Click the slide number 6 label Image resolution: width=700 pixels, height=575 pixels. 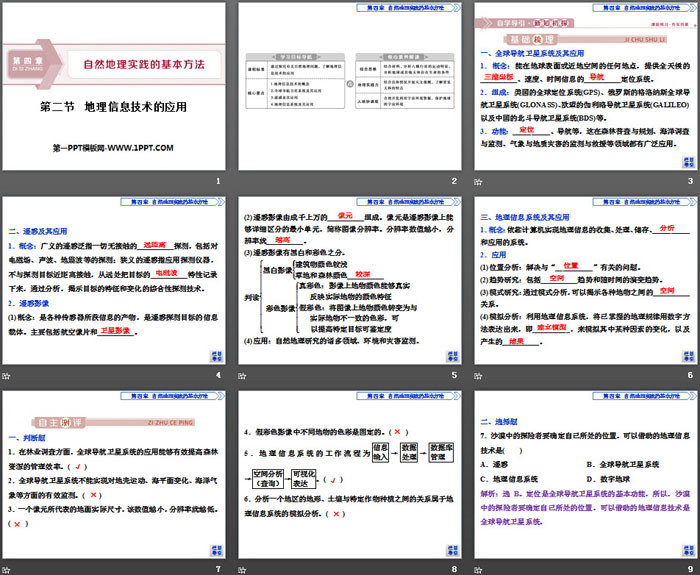689,375
